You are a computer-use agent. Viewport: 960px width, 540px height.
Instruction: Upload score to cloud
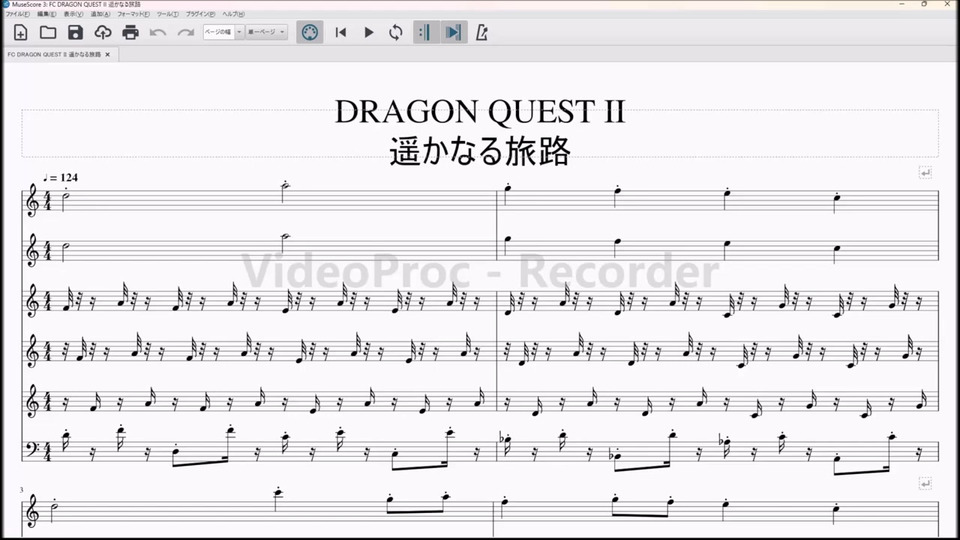click(x=103, y=32)
